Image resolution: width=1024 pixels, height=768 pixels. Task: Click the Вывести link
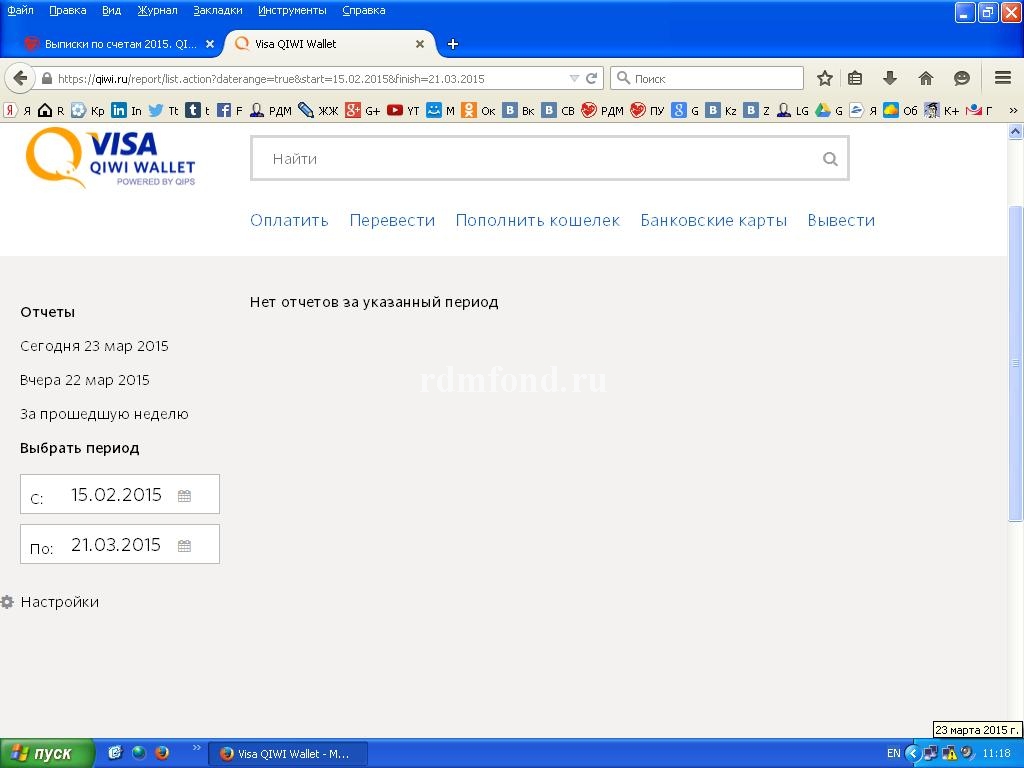(x=841, y=220)
